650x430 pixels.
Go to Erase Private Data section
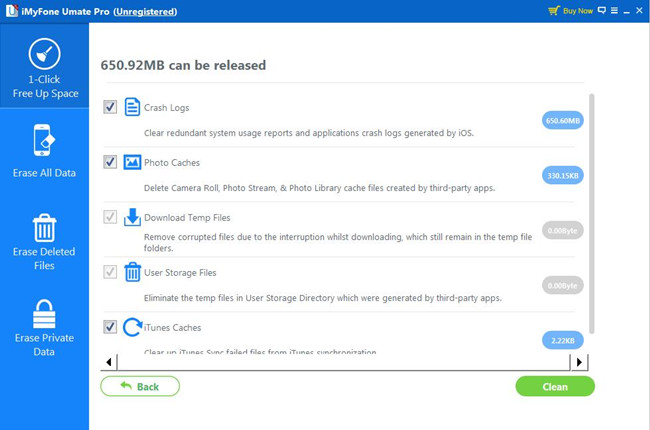click(x=44, y=328)
